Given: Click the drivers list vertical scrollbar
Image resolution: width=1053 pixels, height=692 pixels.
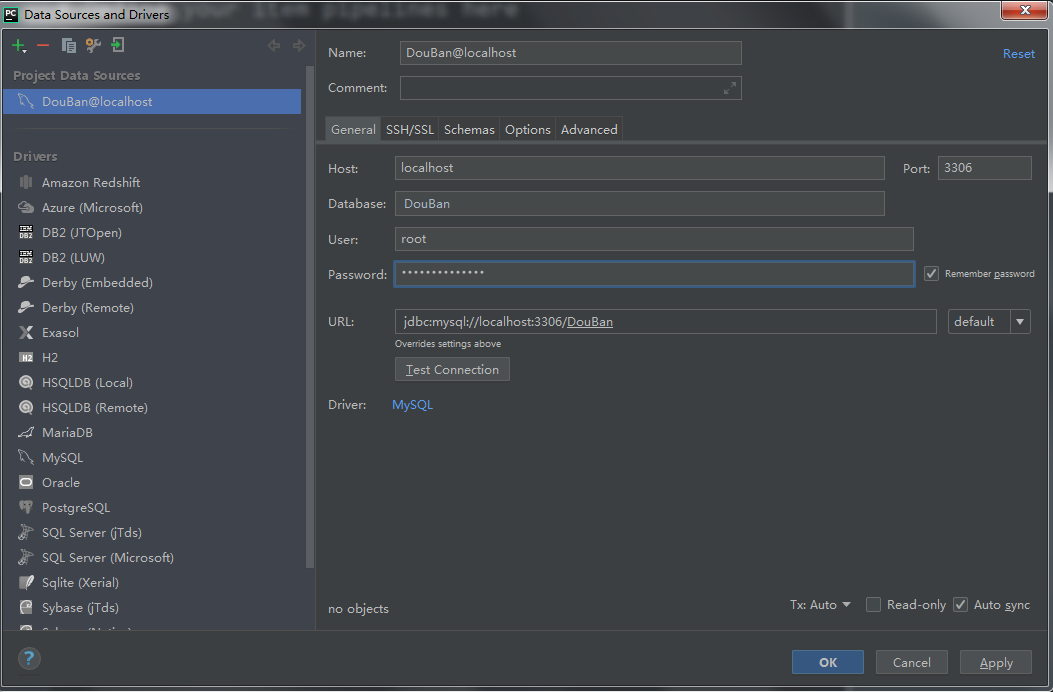Looking at the screenshot, I should [x=310, y=316].
